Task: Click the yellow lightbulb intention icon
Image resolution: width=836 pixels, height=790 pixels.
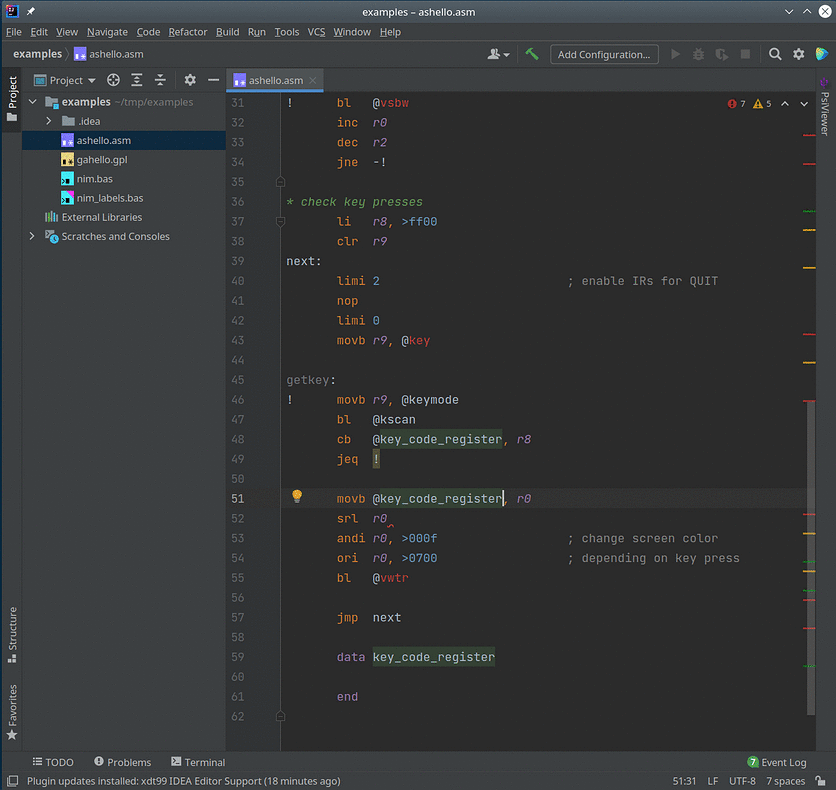Action: click(x=297, y=497)
